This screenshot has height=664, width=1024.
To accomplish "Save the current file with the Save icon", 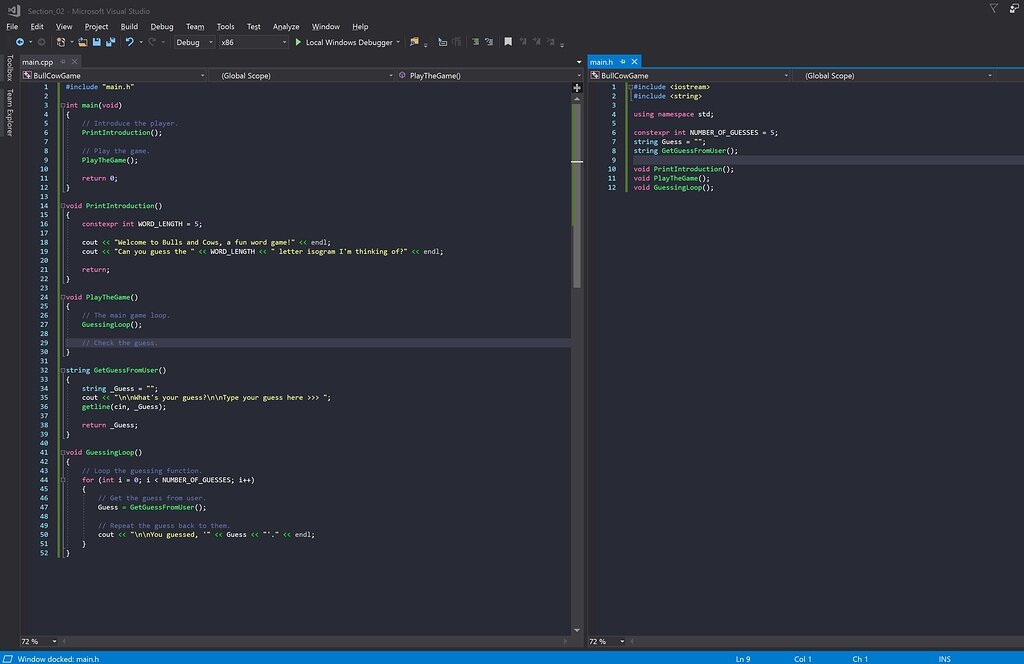I will tap(96, 42).
